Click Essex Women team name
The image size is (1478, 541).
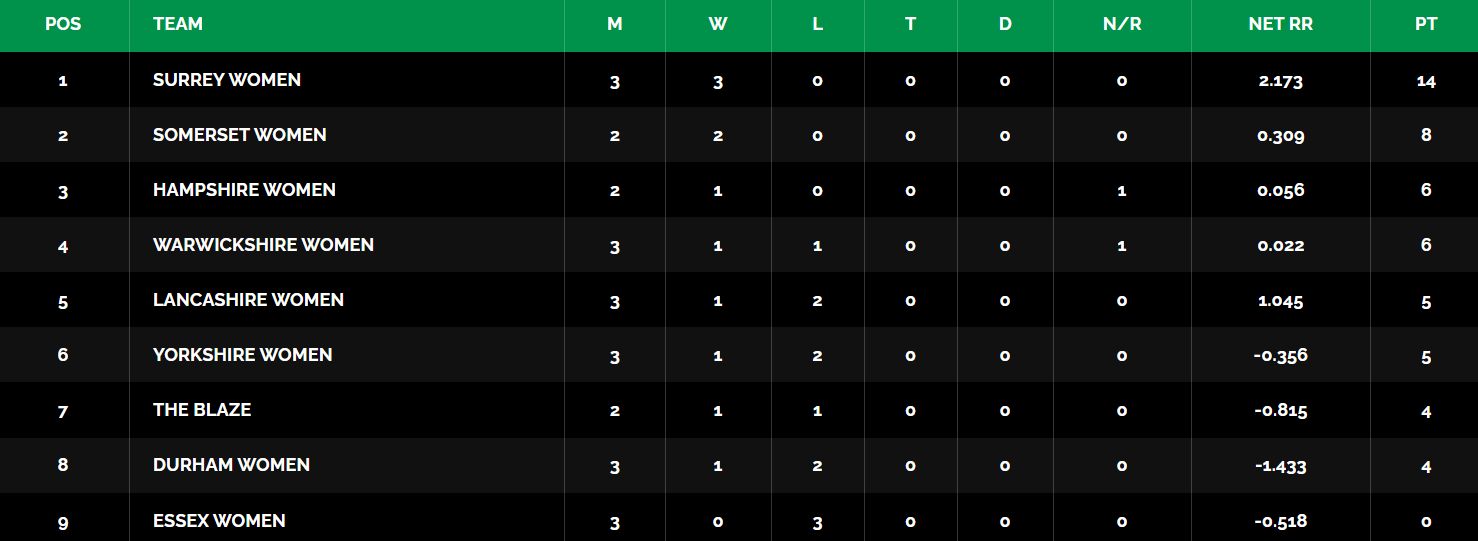point(219,520)
